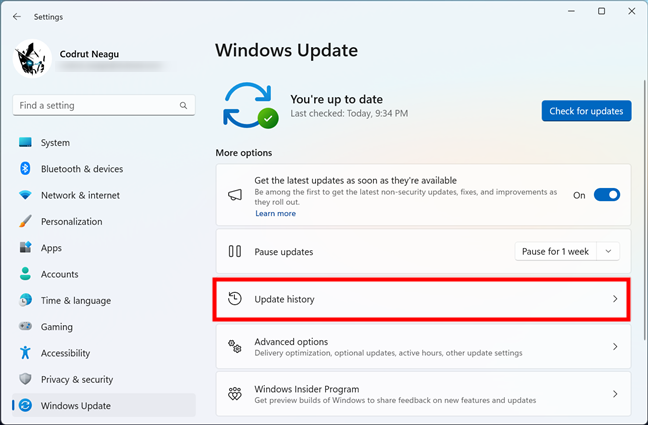Click the Windows Update sync icon in sidebar
Screen dimensions: 648x425
(25, 405)
